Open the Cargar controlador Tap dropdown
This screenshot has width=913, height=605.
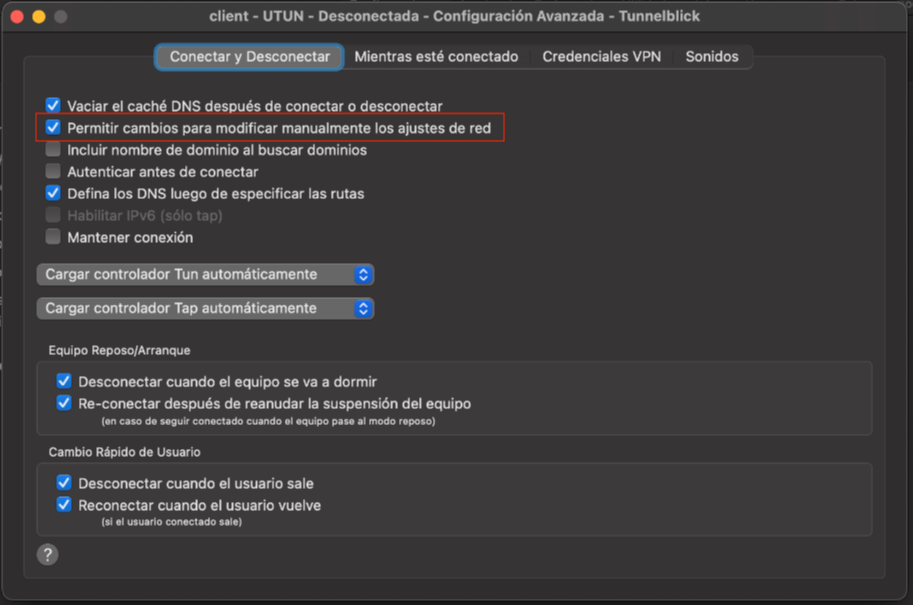[205, 308]
